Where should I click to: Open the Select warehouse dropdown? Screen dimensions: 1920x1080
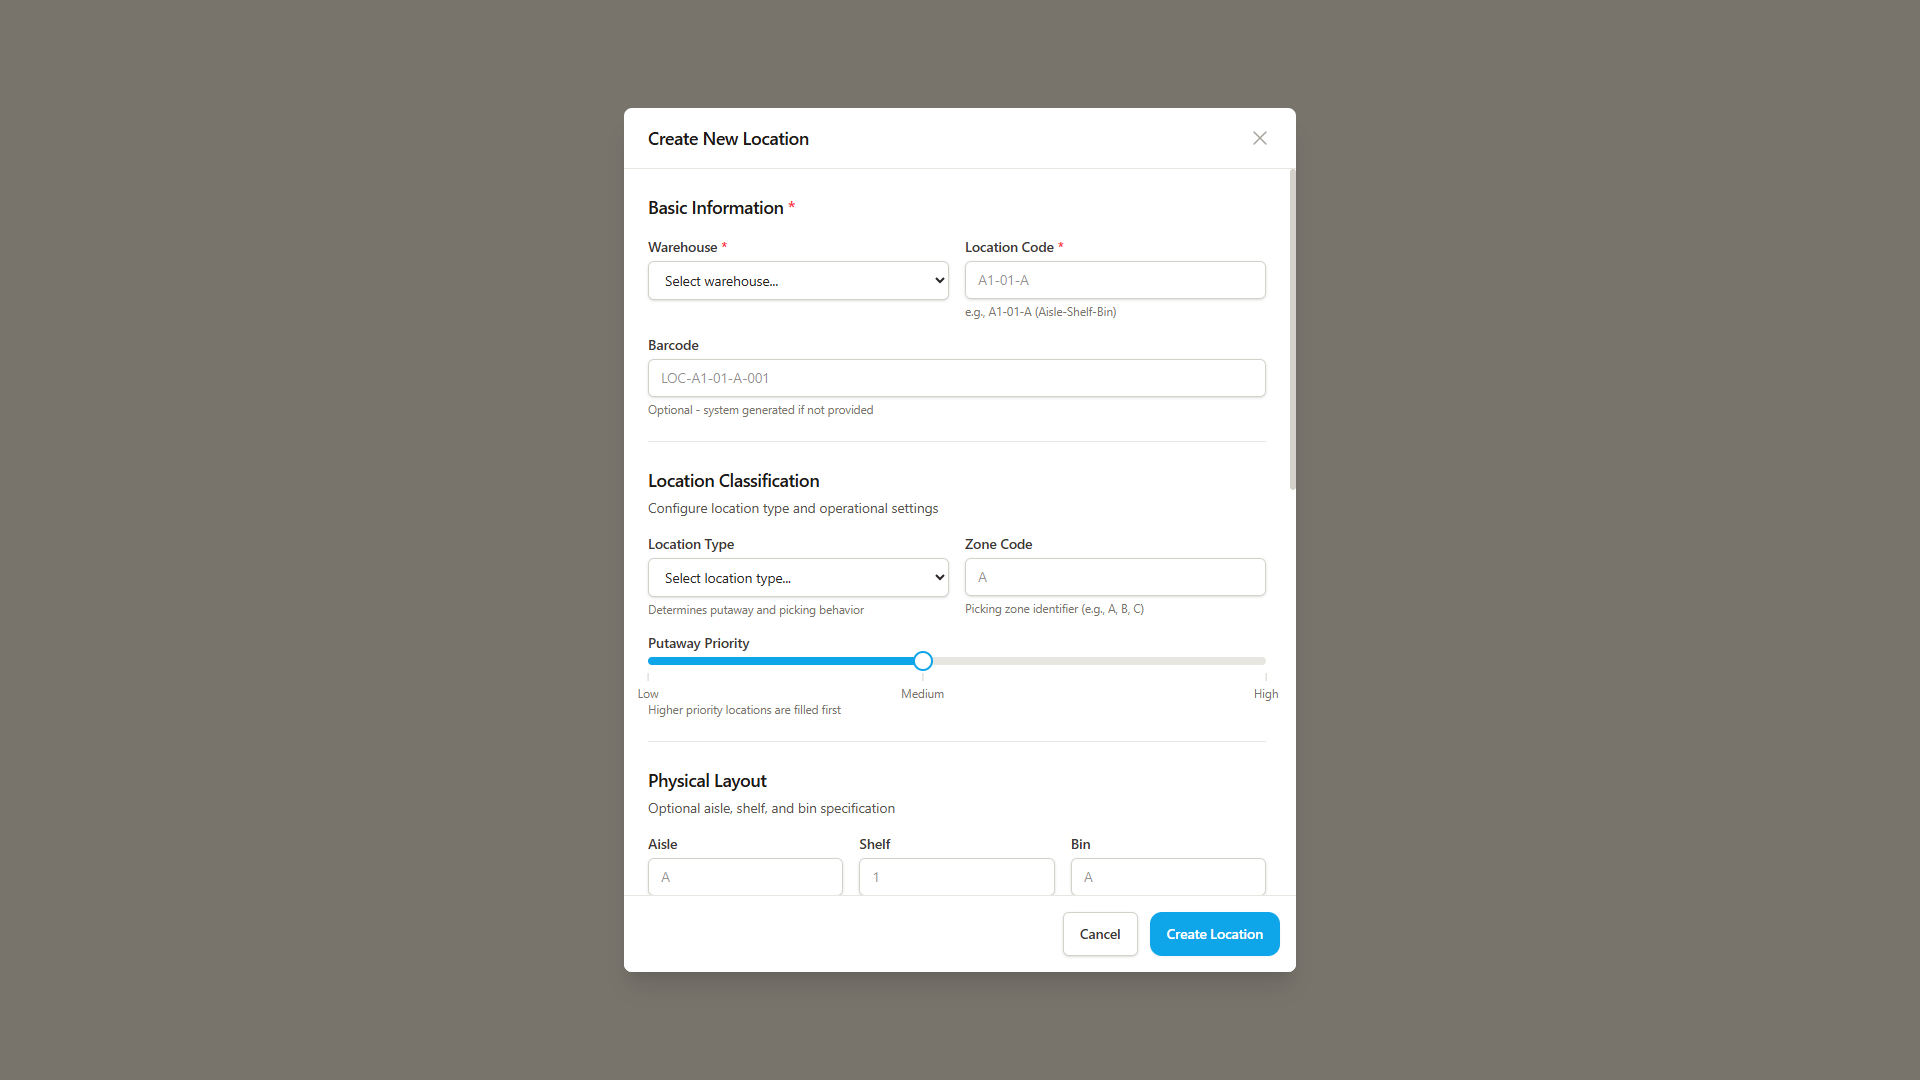797,281
